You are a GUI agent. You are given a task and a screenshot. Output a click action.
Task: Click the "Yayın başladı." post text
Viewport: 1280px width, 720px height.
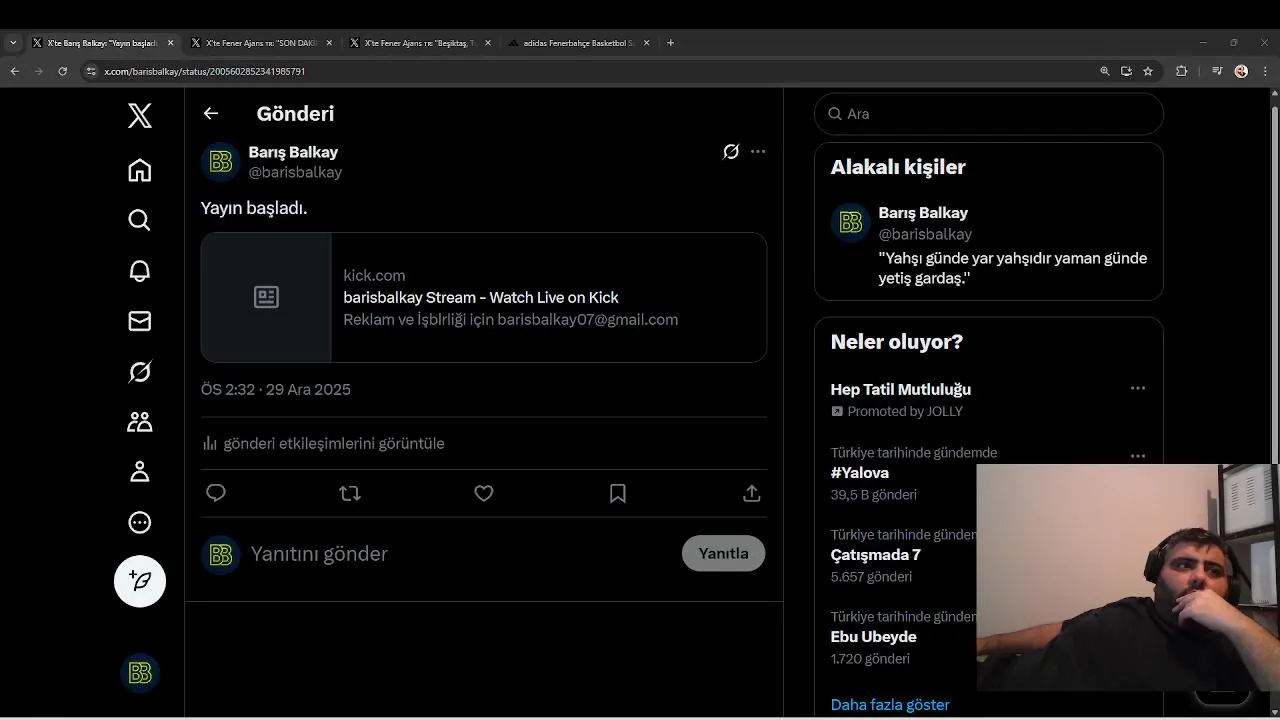254,208
